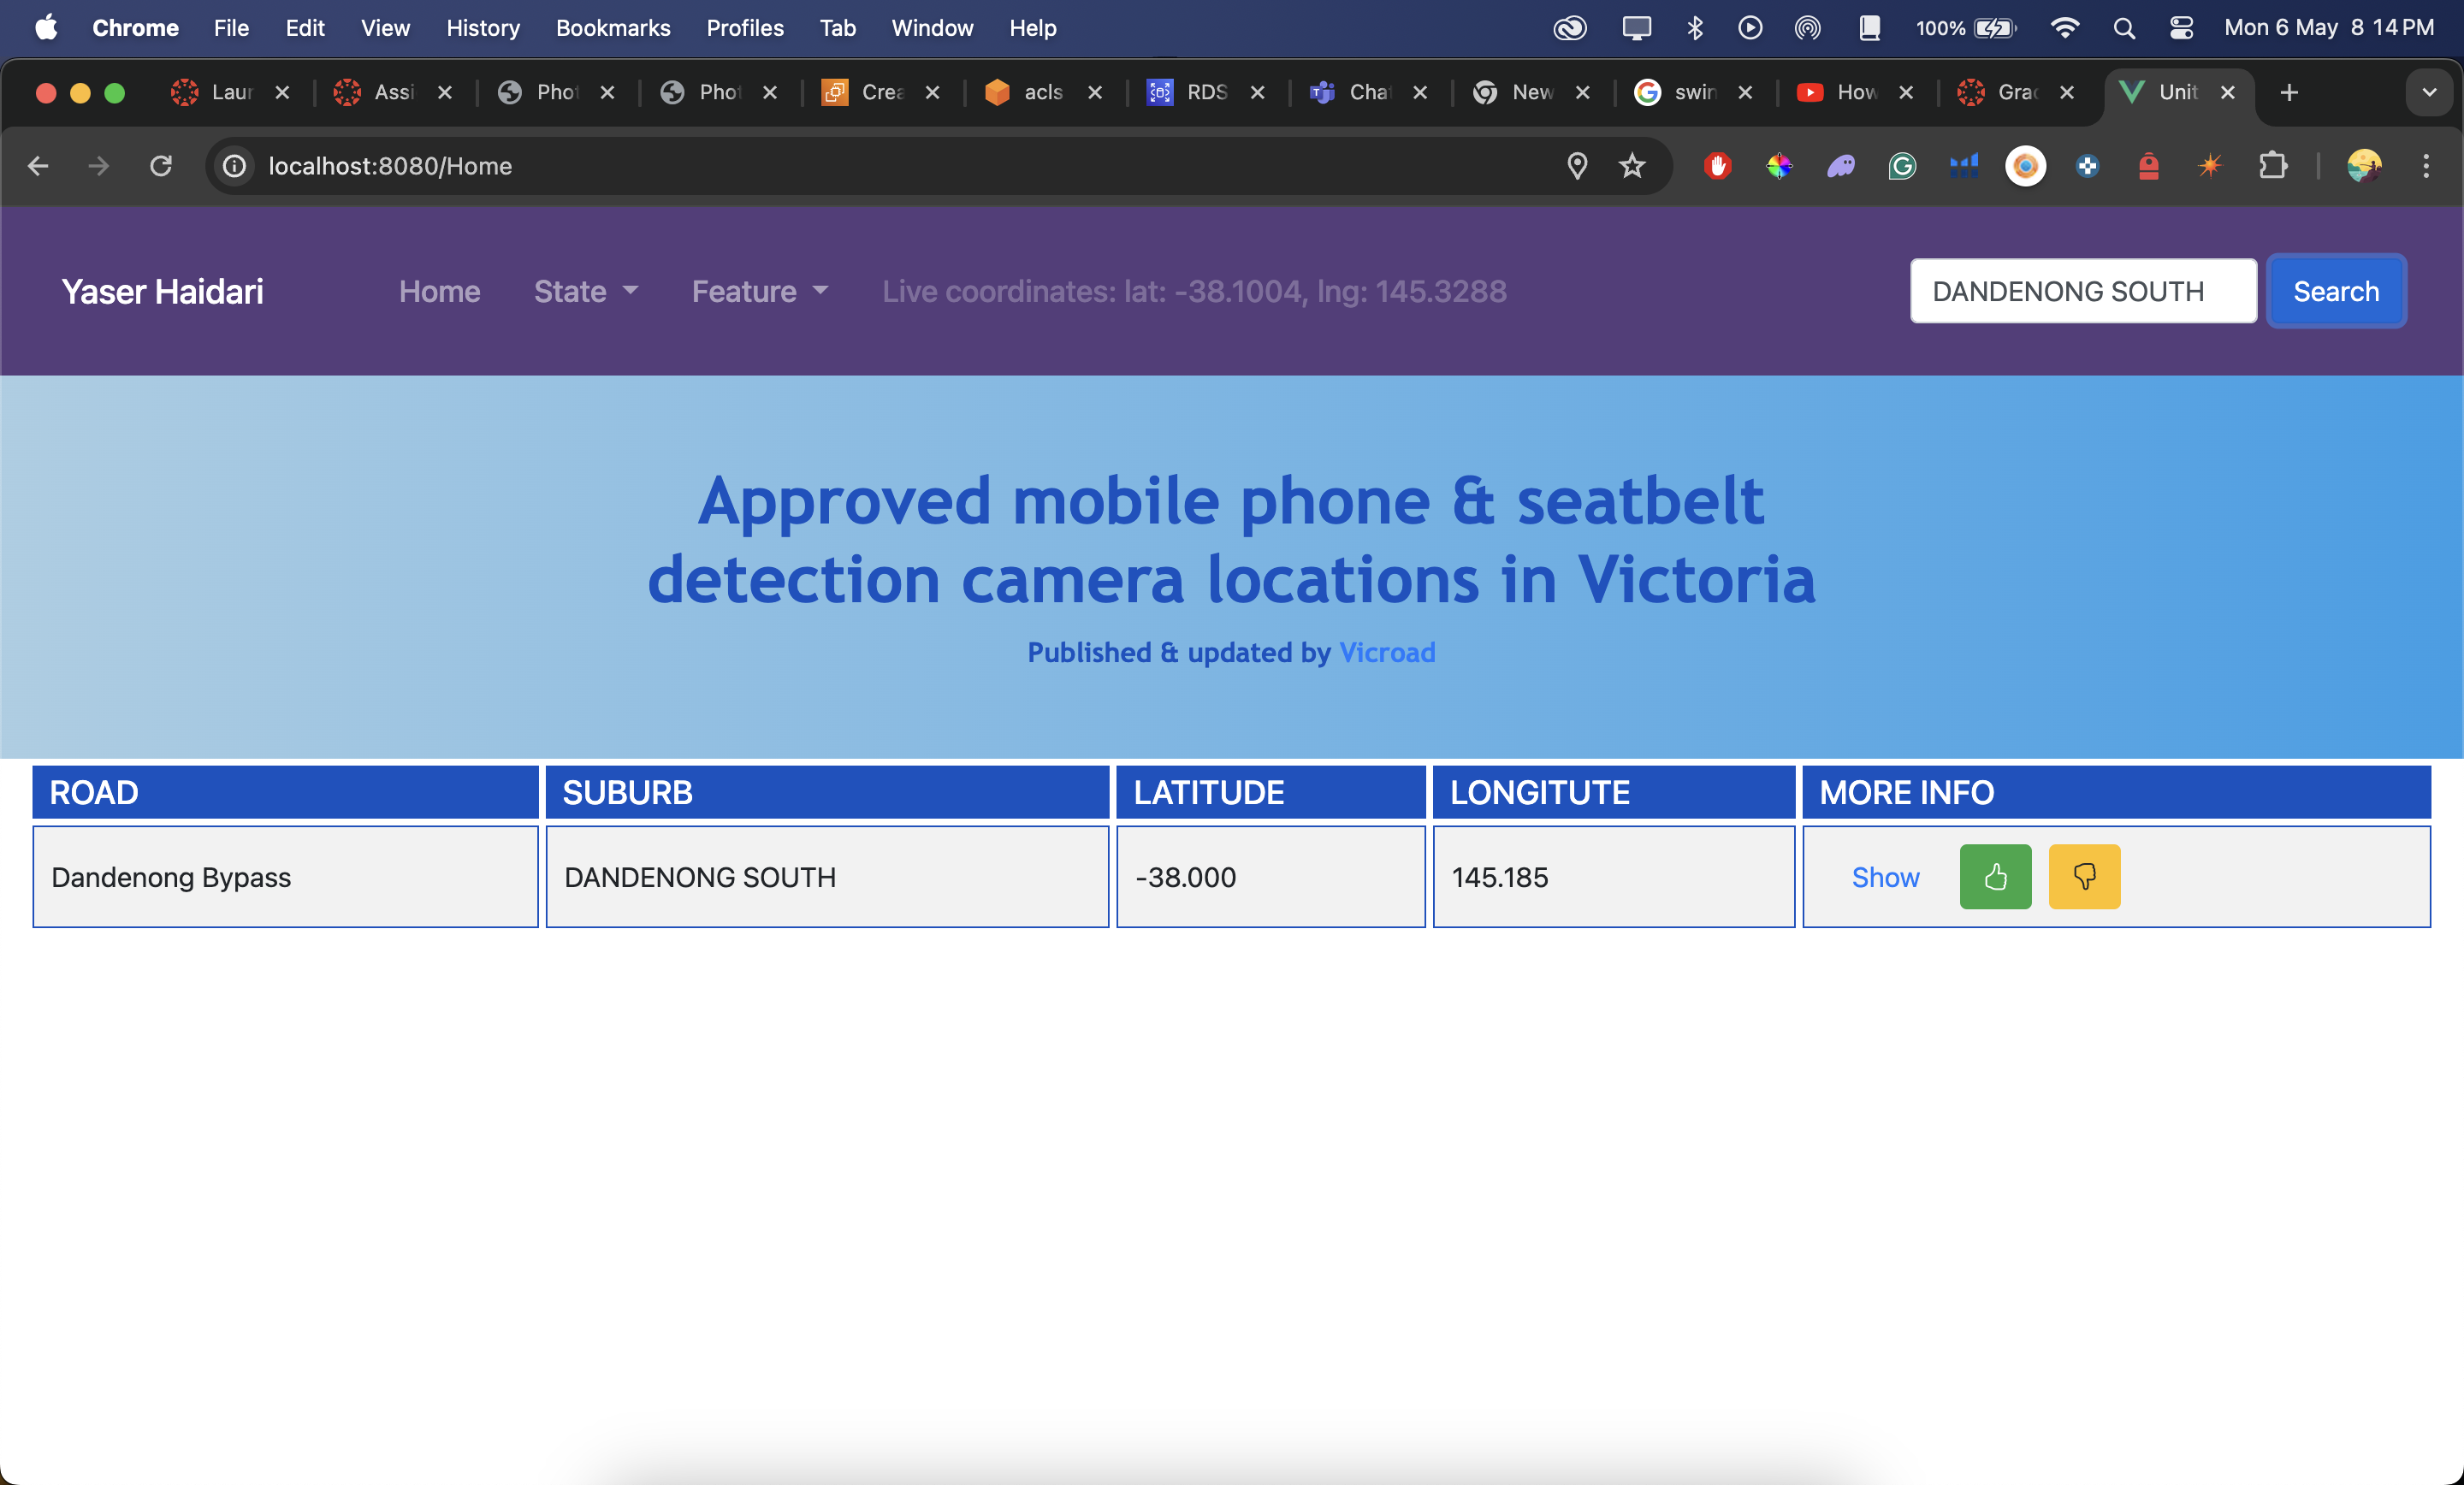Open macOS Spotlight search icon

pyautogui.click(x=2124, y=28)
